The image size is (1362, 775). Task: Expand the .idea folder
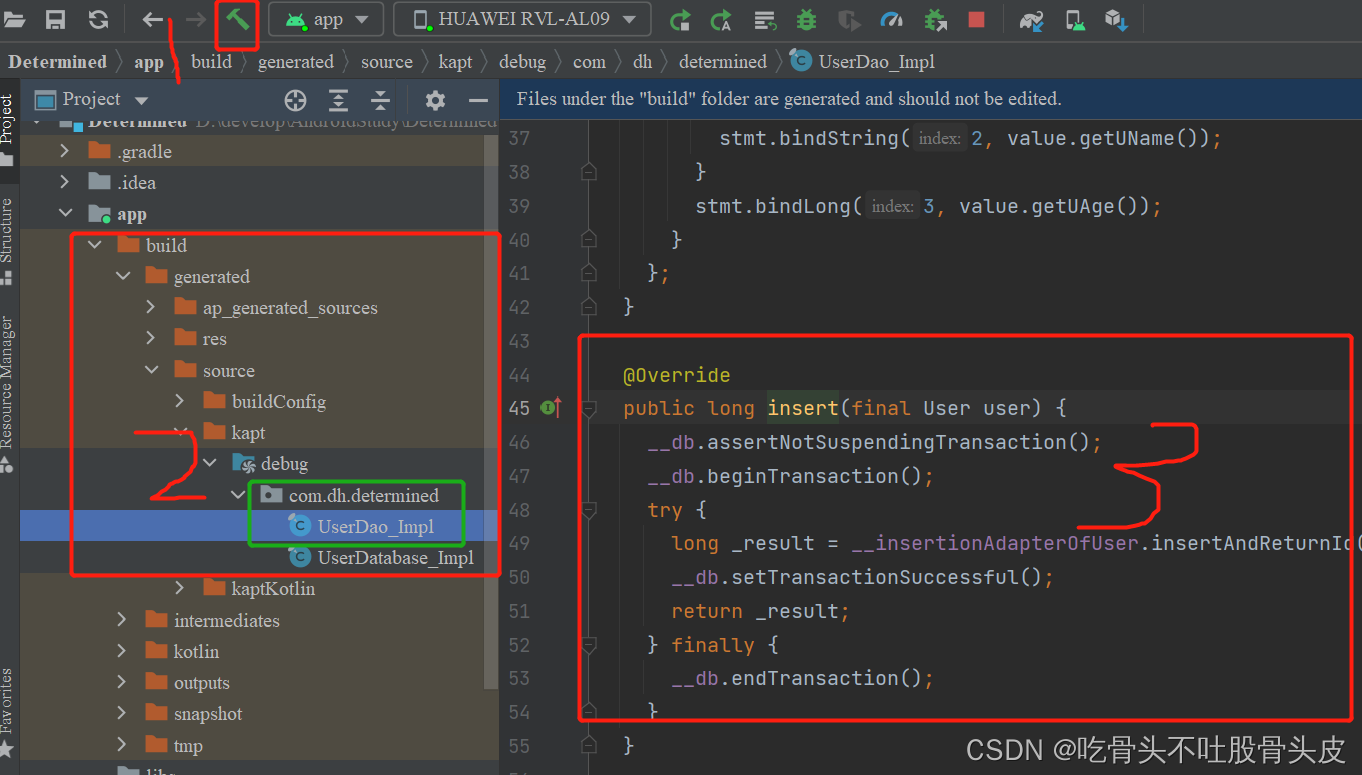66,183
